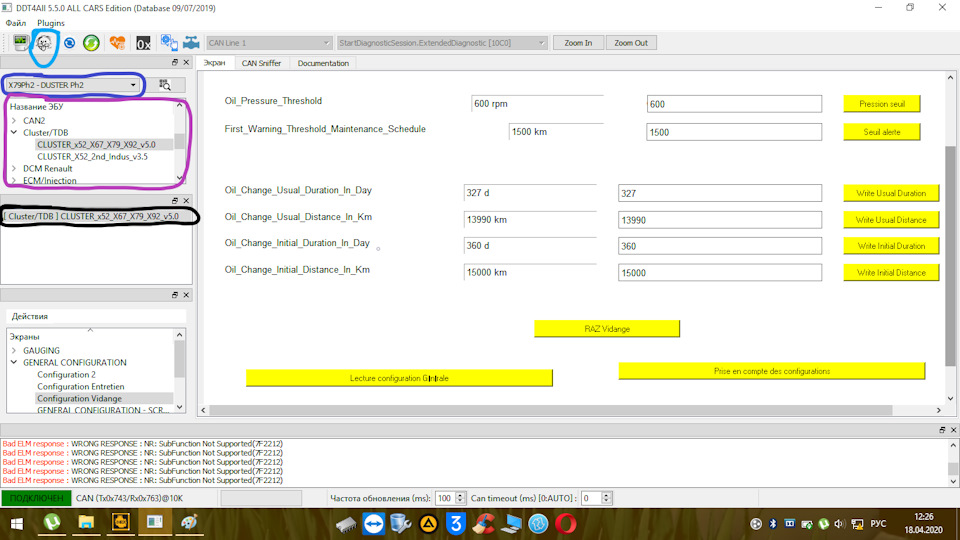The height and width of the screenshot is (540, 960).
Task: Float the log output panel
Action: (942, 430)
